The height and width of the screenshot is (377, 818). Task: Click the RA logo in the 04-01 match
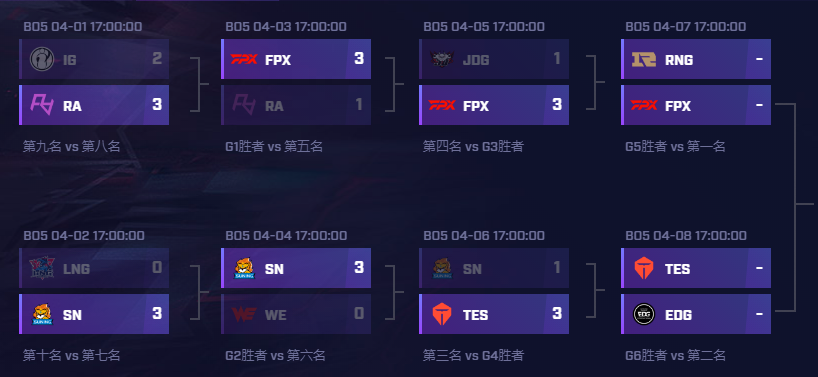coord(42,104)
